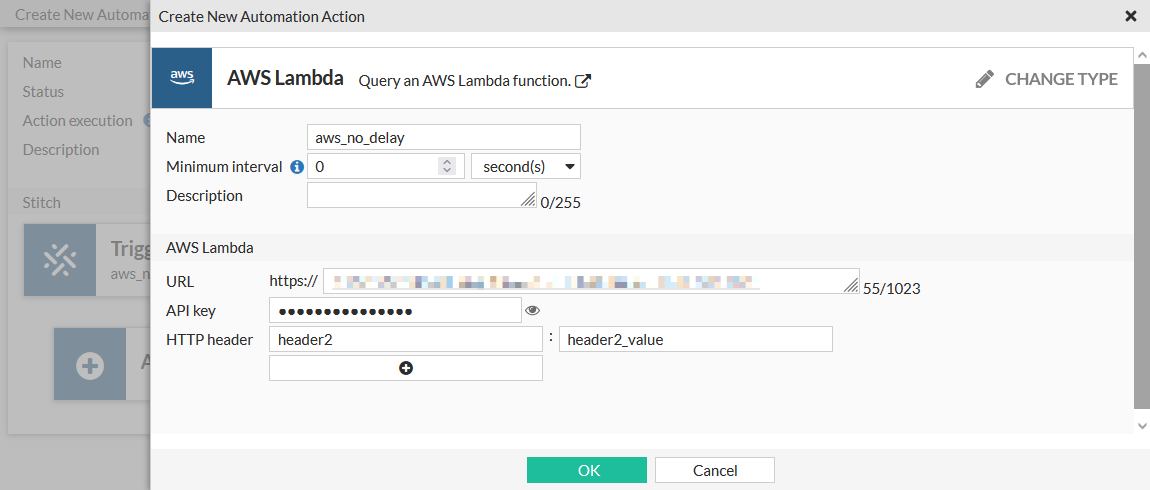Click the Minimum interval info icon
1150x490 pixels.
click(x=297, y=167)
